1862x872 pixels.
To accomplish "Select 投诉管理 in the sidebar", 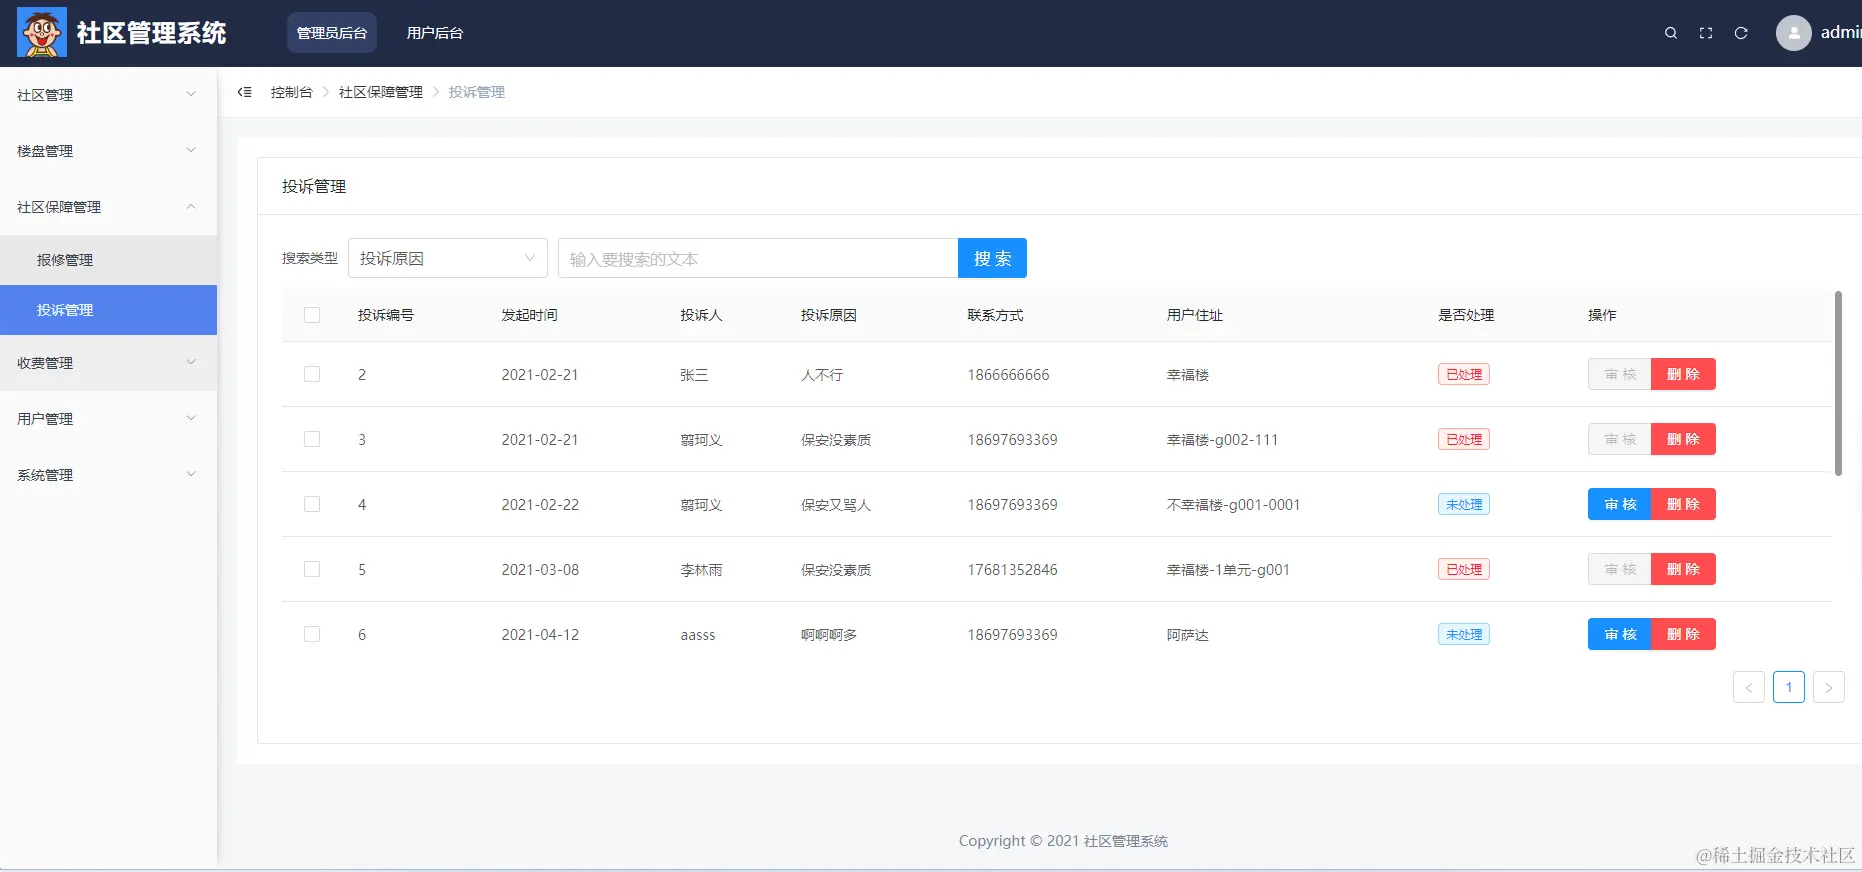I will [x=108, y=310].
